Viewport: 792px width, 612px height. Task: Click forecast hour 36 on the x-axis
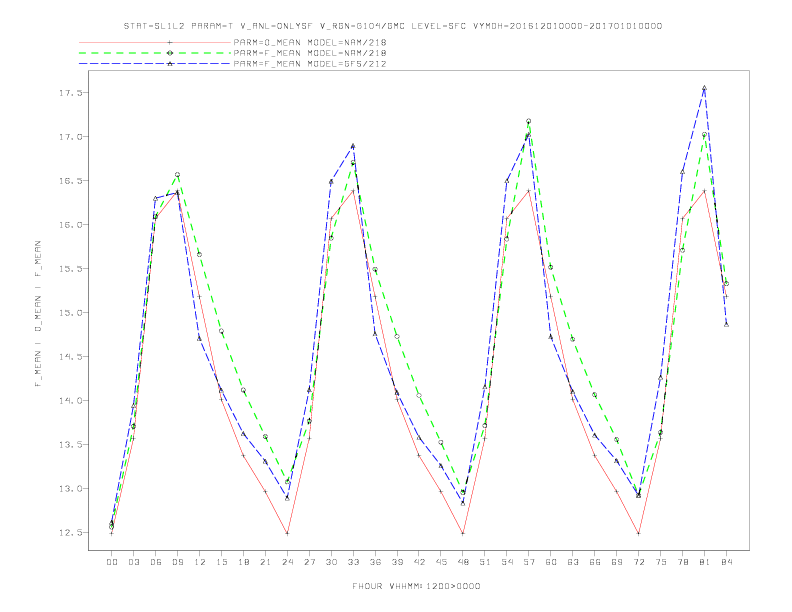pyautogui.click(x=375, y=562)
